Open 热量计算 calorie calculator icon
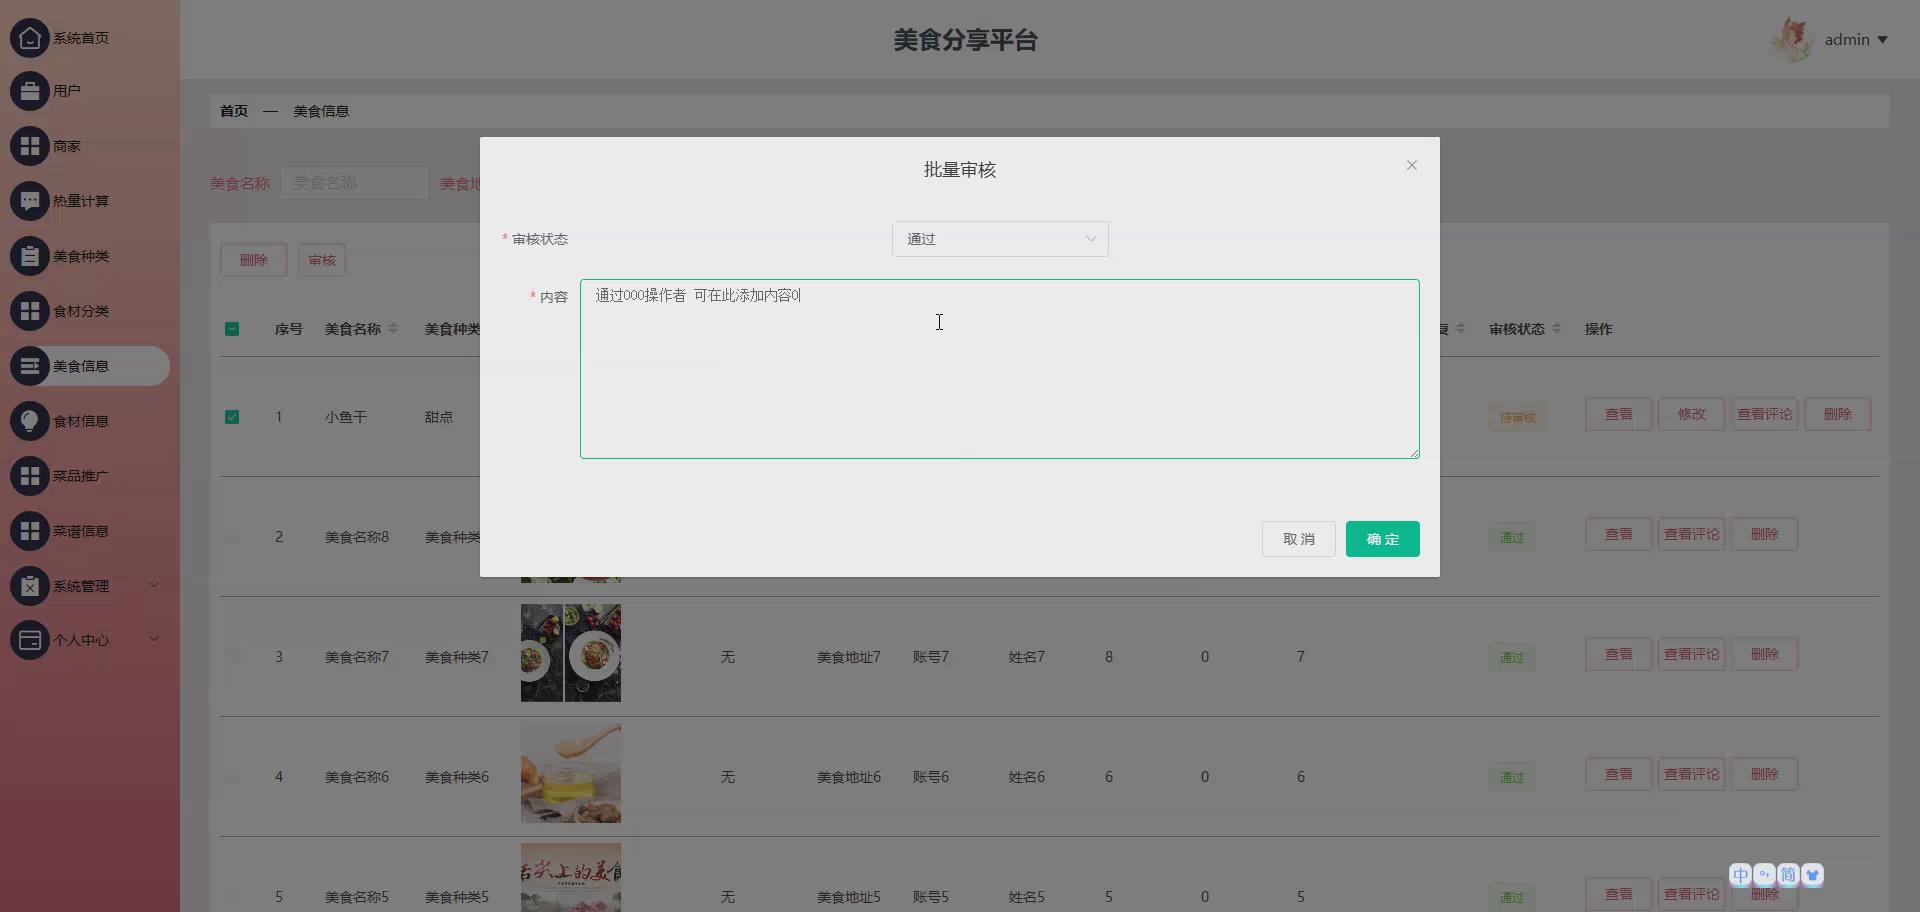1920x912 pixels. 29,200
